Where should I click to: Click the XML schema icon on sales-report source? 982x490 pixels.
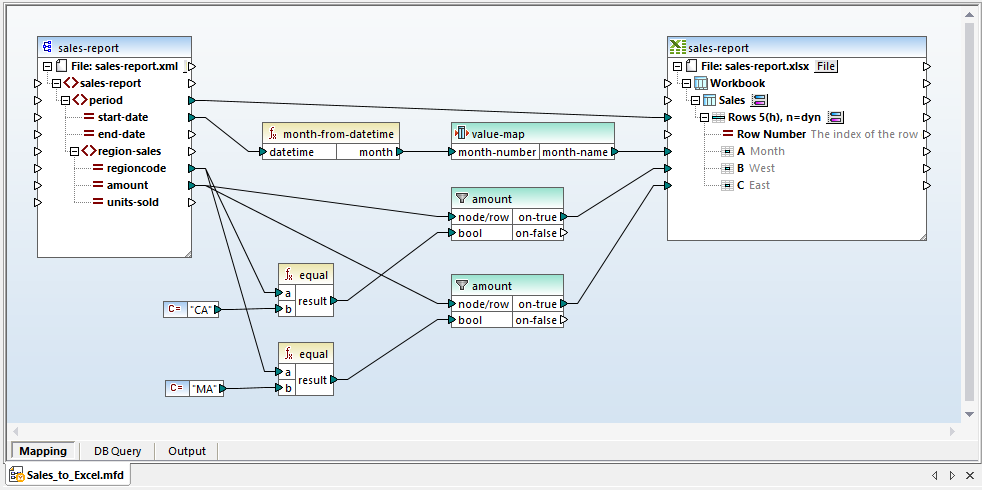click(47, 47)
